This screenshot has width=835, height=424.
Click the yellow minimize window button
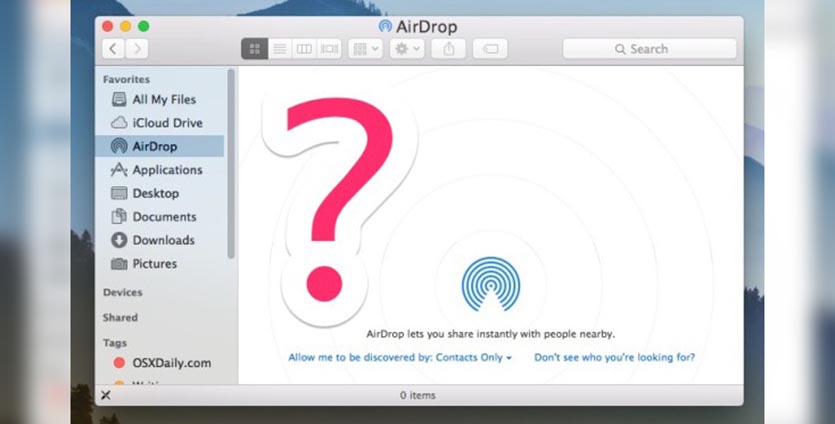pyautogui.click(x=126, y=26)
